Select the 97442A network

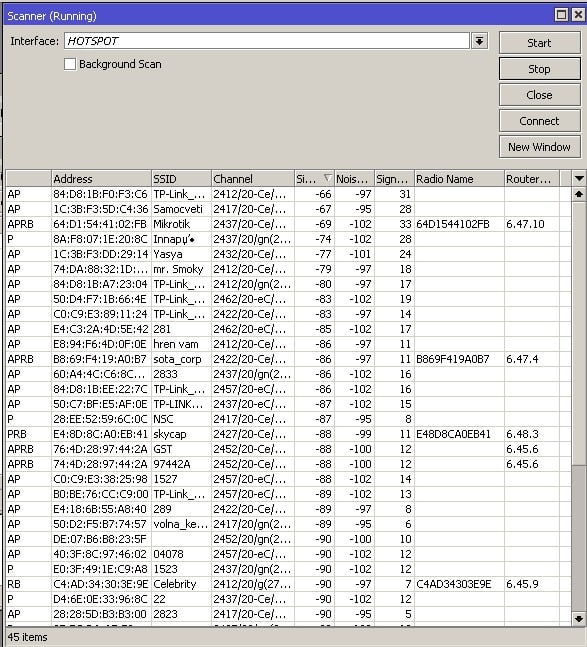[x=172, y=464]
